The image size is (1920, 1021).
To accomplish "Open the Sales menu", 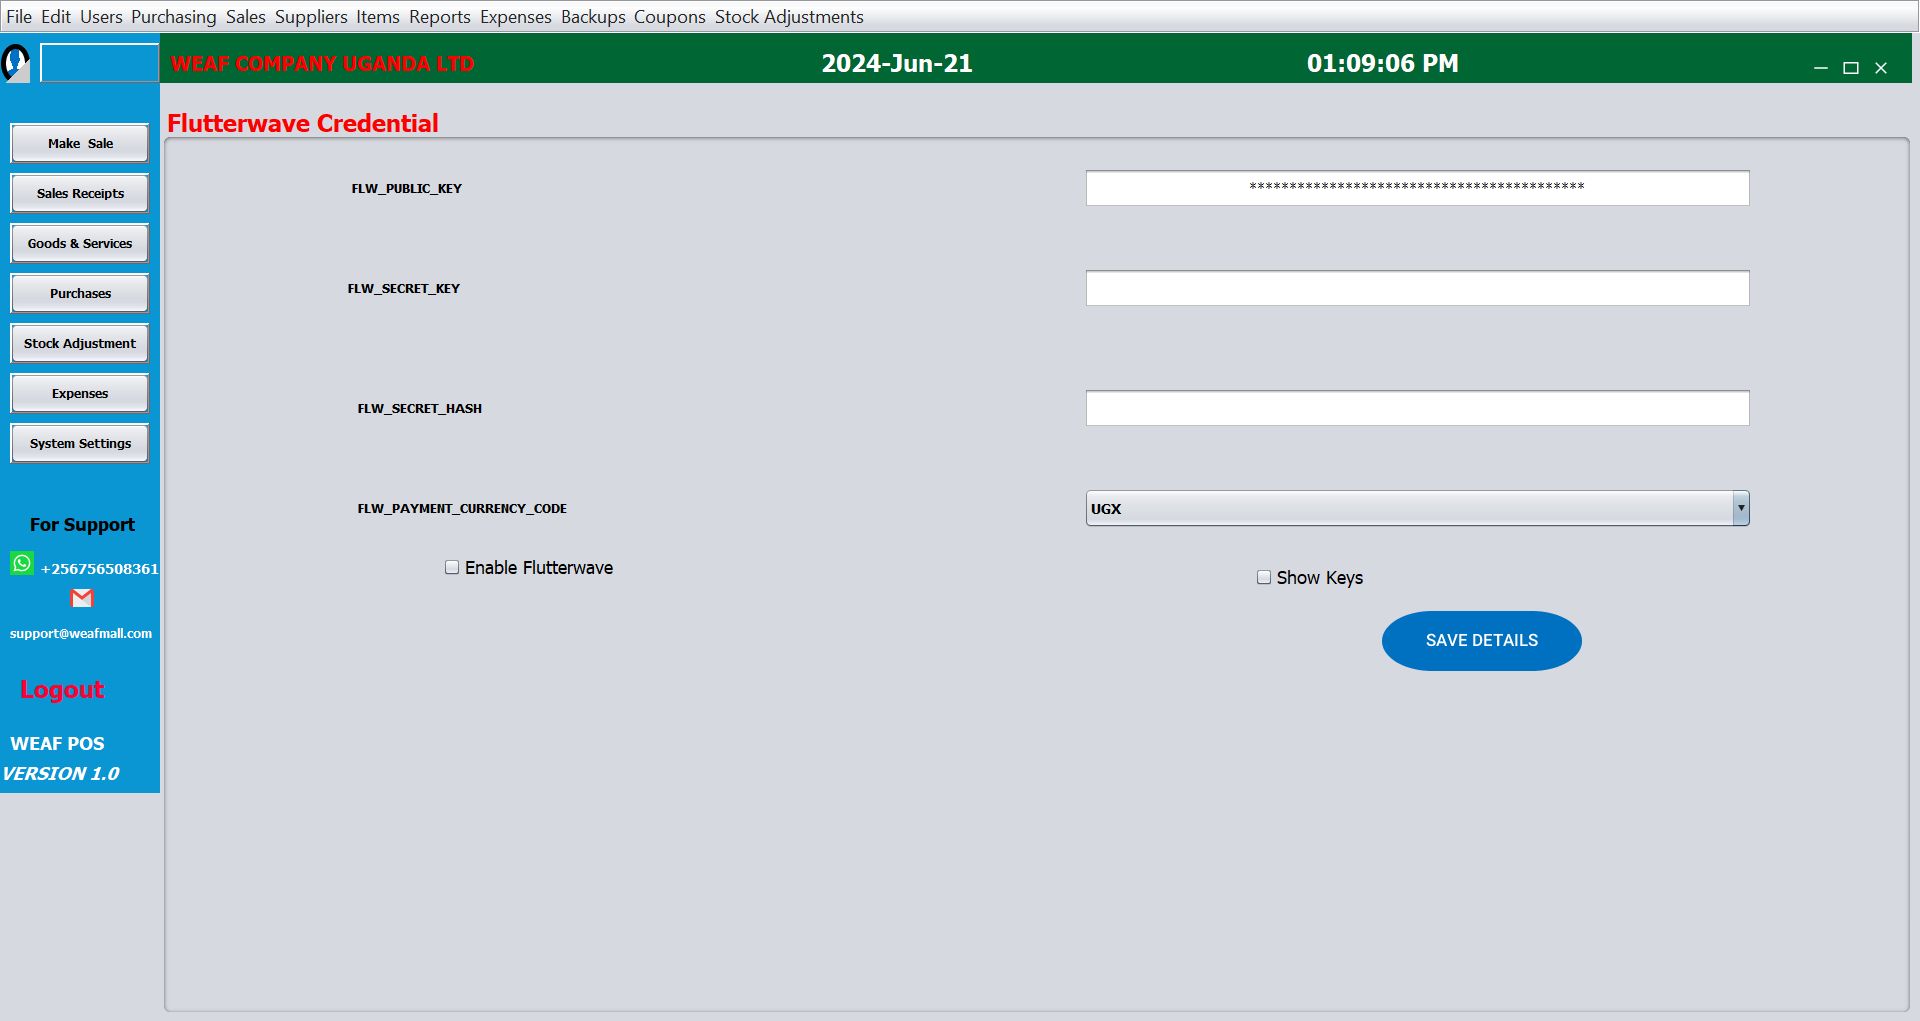I will point(246,17).
